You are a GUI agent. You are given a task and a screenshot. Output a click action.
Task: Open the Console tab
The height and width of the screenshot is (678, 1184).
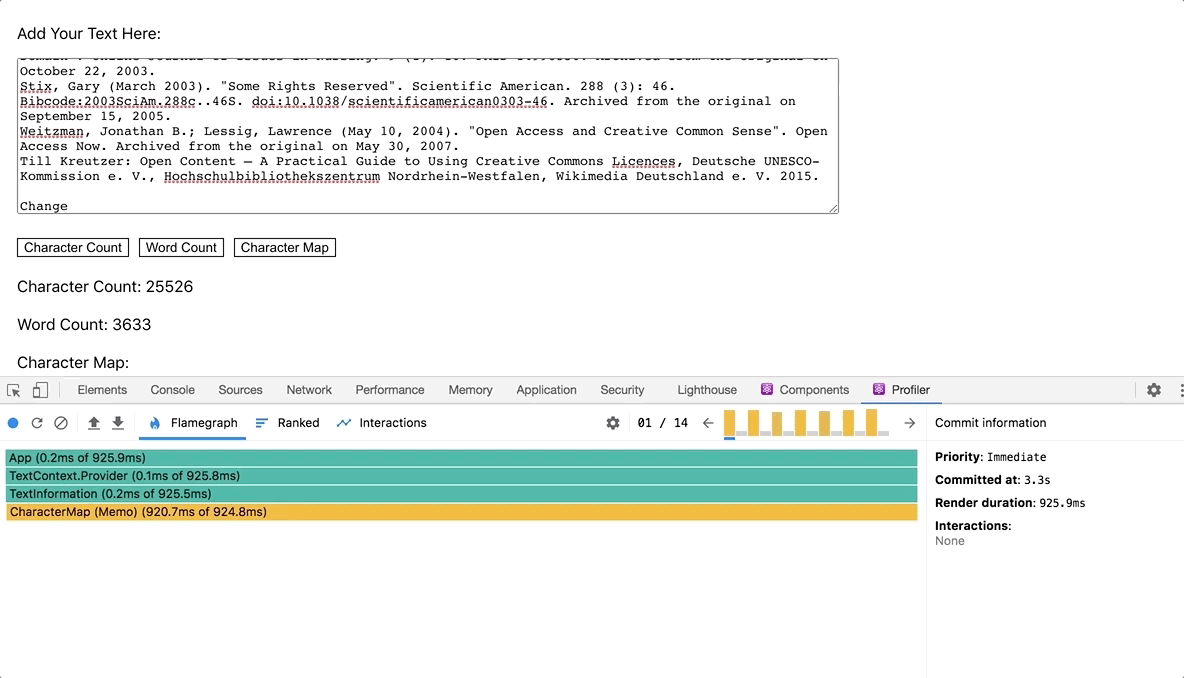[172, 390]
